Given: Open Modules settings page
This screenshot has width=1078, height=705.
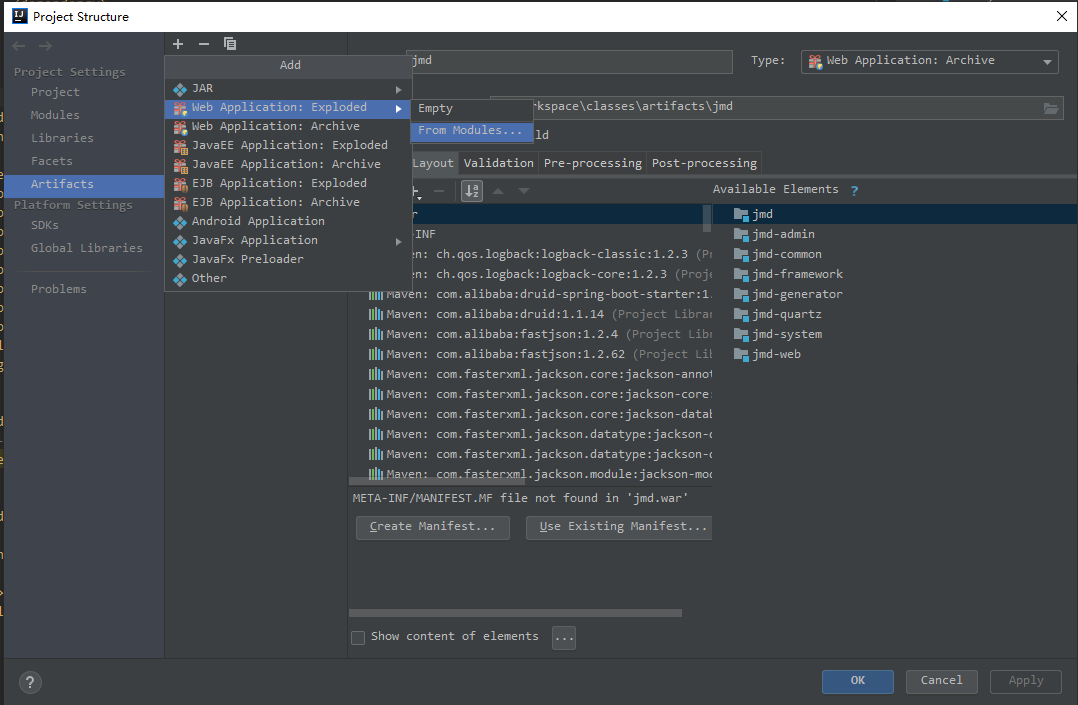Looking at the screenshot, I should coord(55,116).
